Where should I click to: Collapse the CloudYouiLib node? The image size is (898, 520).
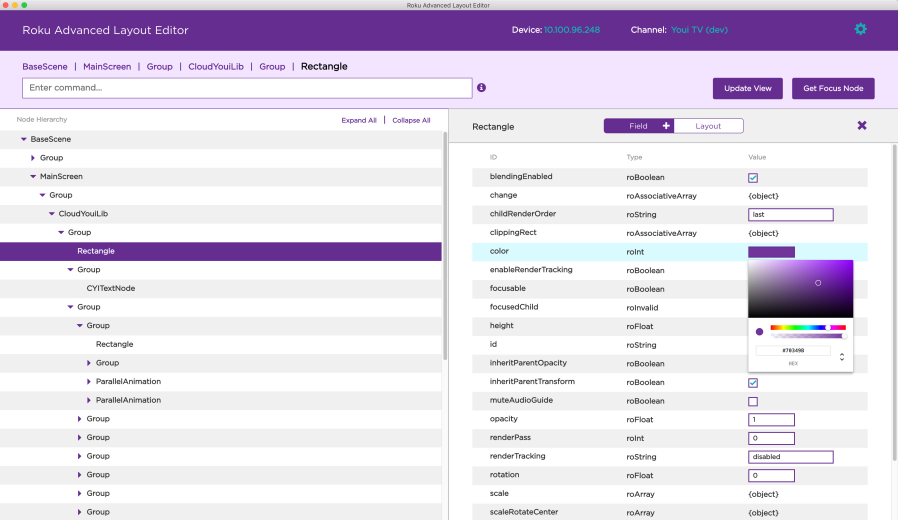52,214
